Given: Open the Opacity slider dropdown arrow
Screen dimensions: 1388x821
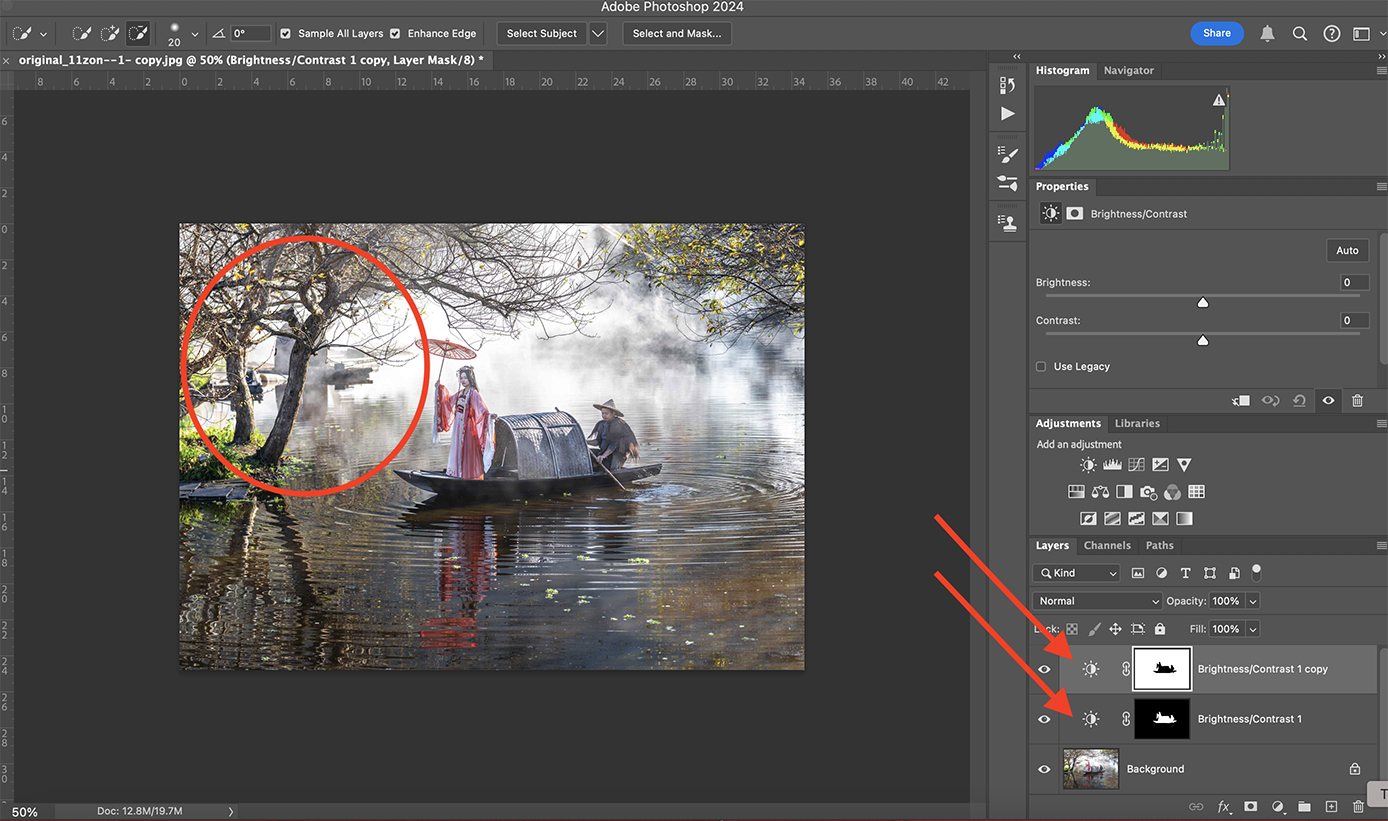Looking at the screenshot, I should pyautogui.click(x=1252, y=601).
